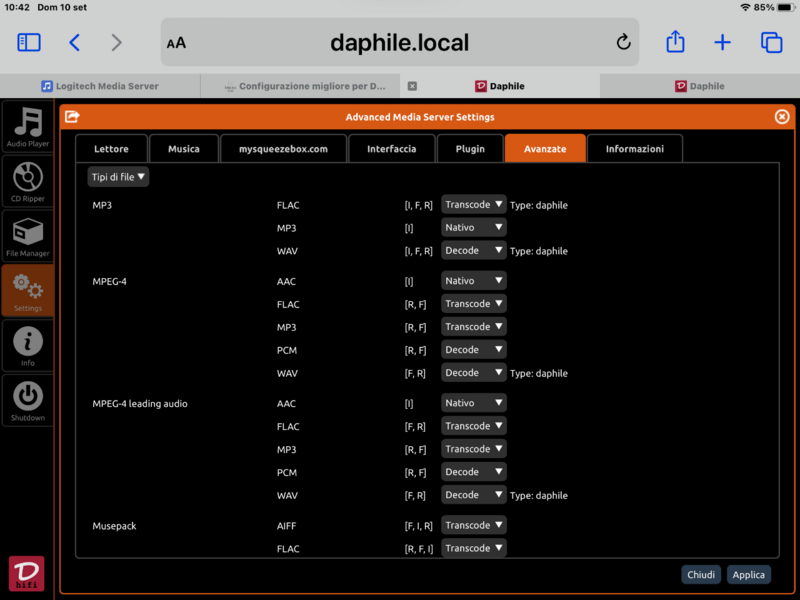Switch to the Informazioni tab

pyautogui.click(x=634, y=149)
